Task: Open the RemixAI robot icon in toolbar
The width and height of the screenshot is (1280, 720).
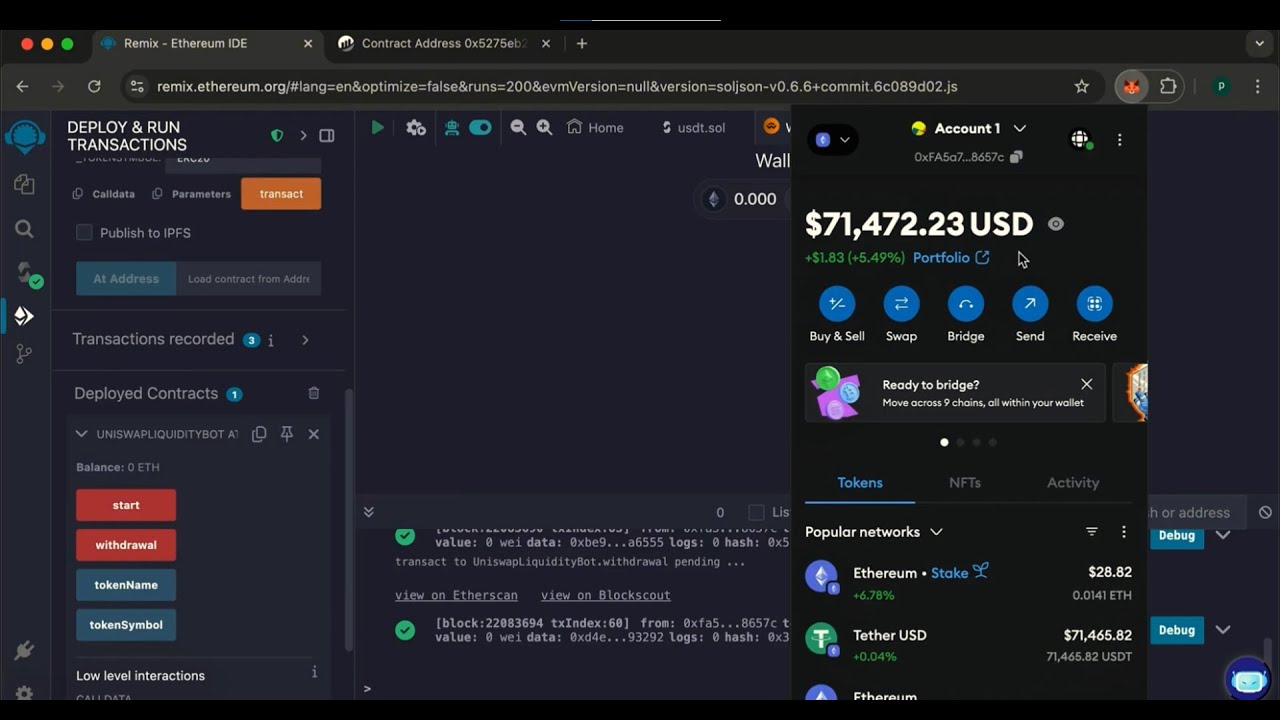Action: point(452,127)
